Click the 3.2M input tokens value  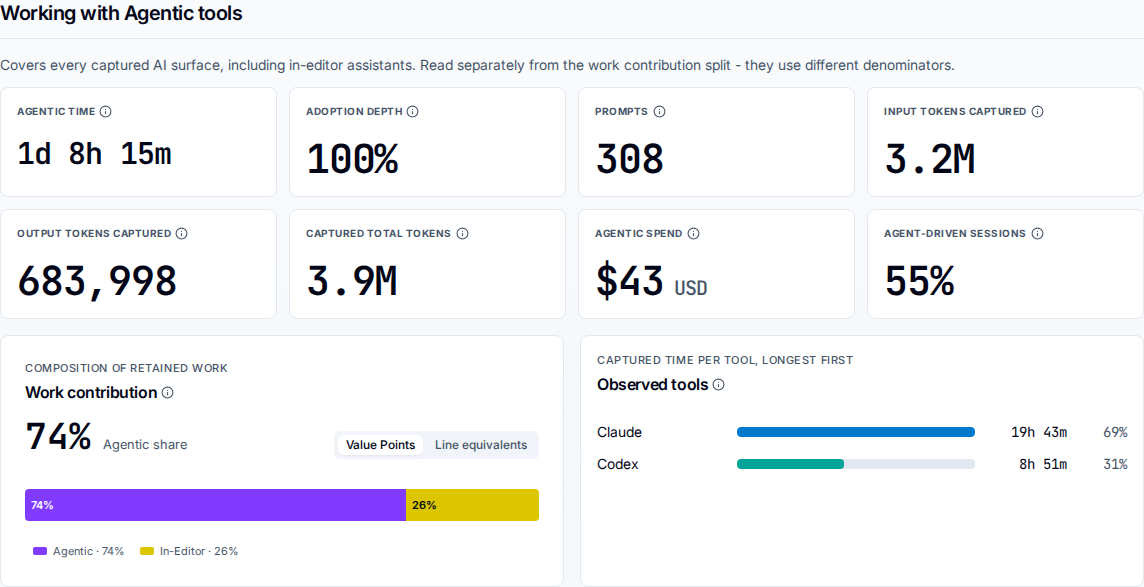pyautogui.click(x=930, y=159)
